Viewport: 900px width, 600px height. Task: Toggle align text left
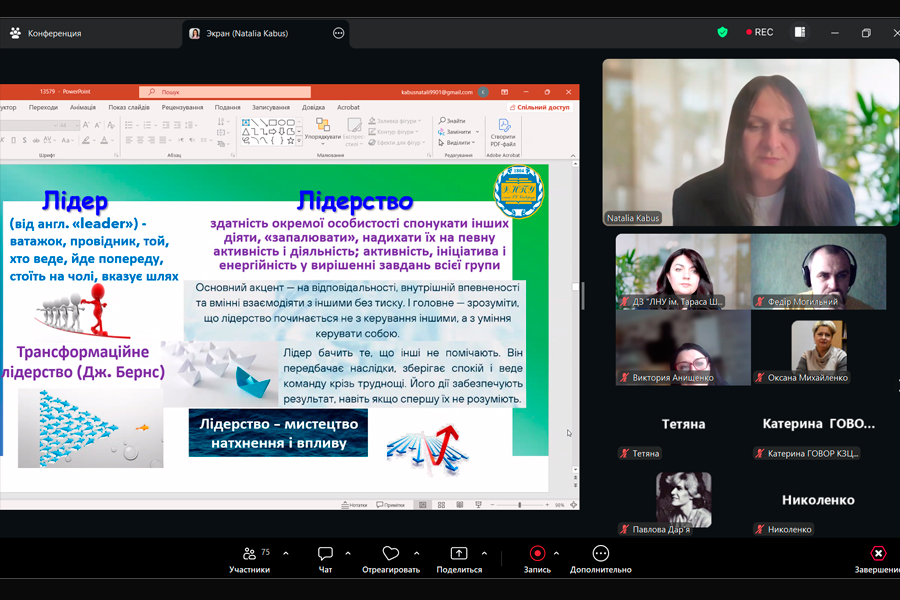[129, 140]
